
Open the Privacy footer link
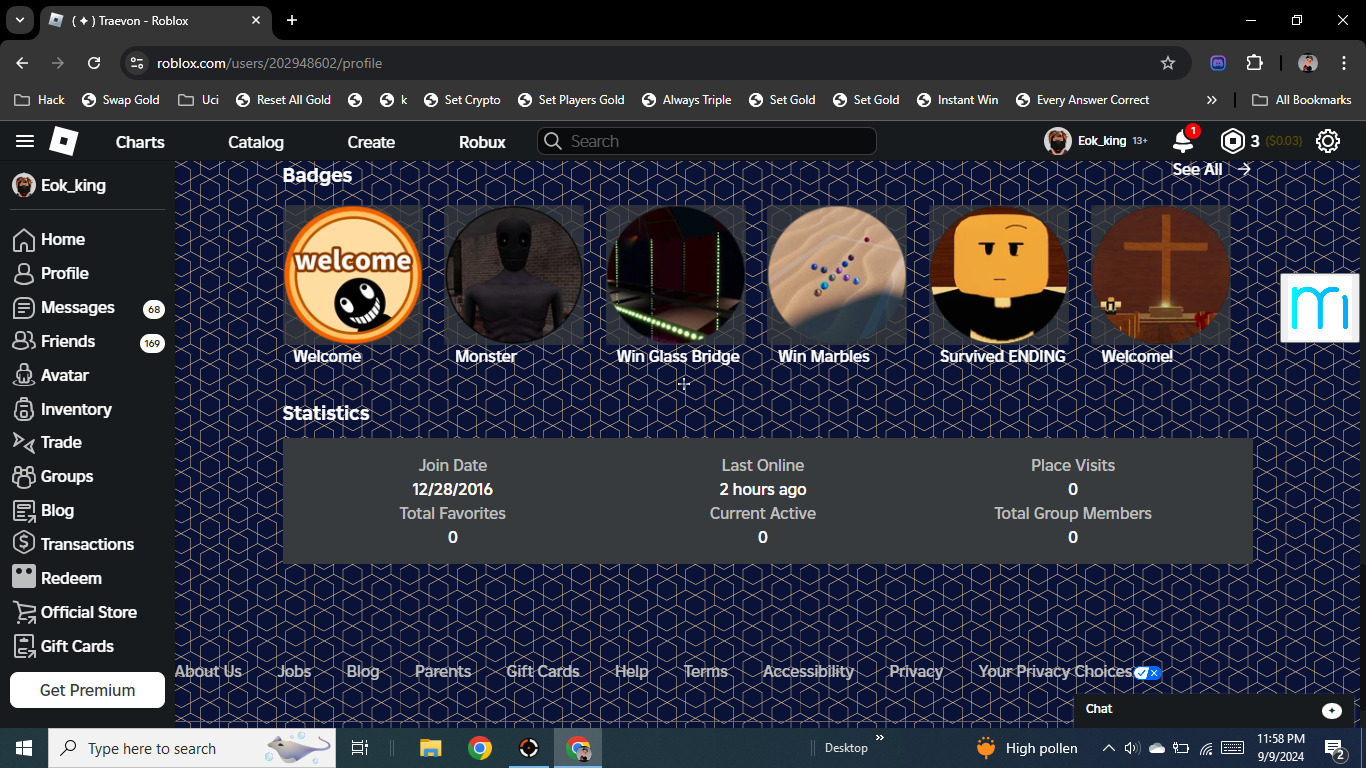pyautogui.click(x=916, y=671)
